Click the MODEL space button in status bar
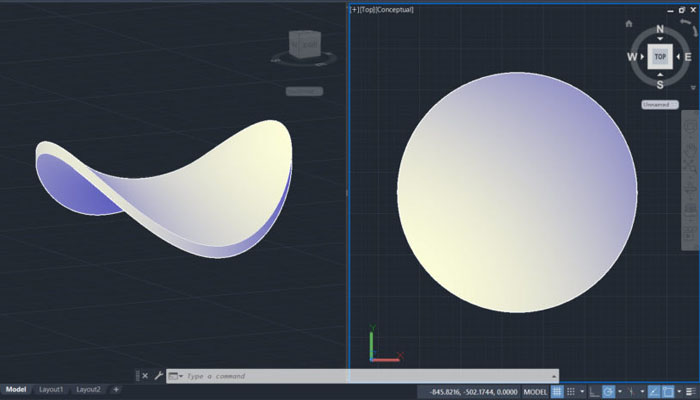This screenshot has width=700, height=400. coord(535,390)
